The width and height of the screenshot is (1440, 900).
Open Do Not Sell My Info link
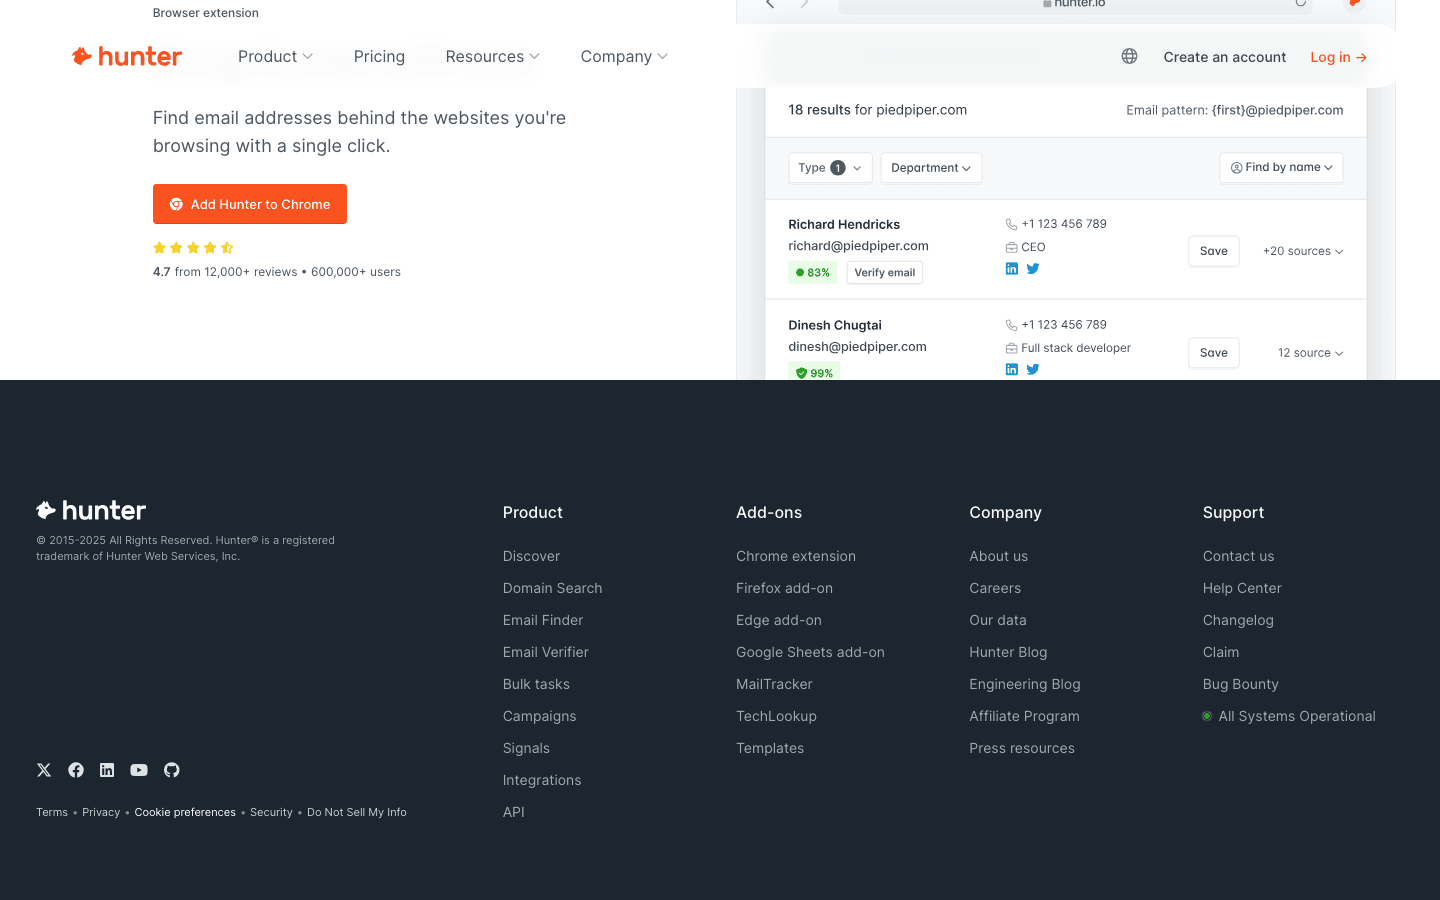pyautogui.click(x=357, y=812)
